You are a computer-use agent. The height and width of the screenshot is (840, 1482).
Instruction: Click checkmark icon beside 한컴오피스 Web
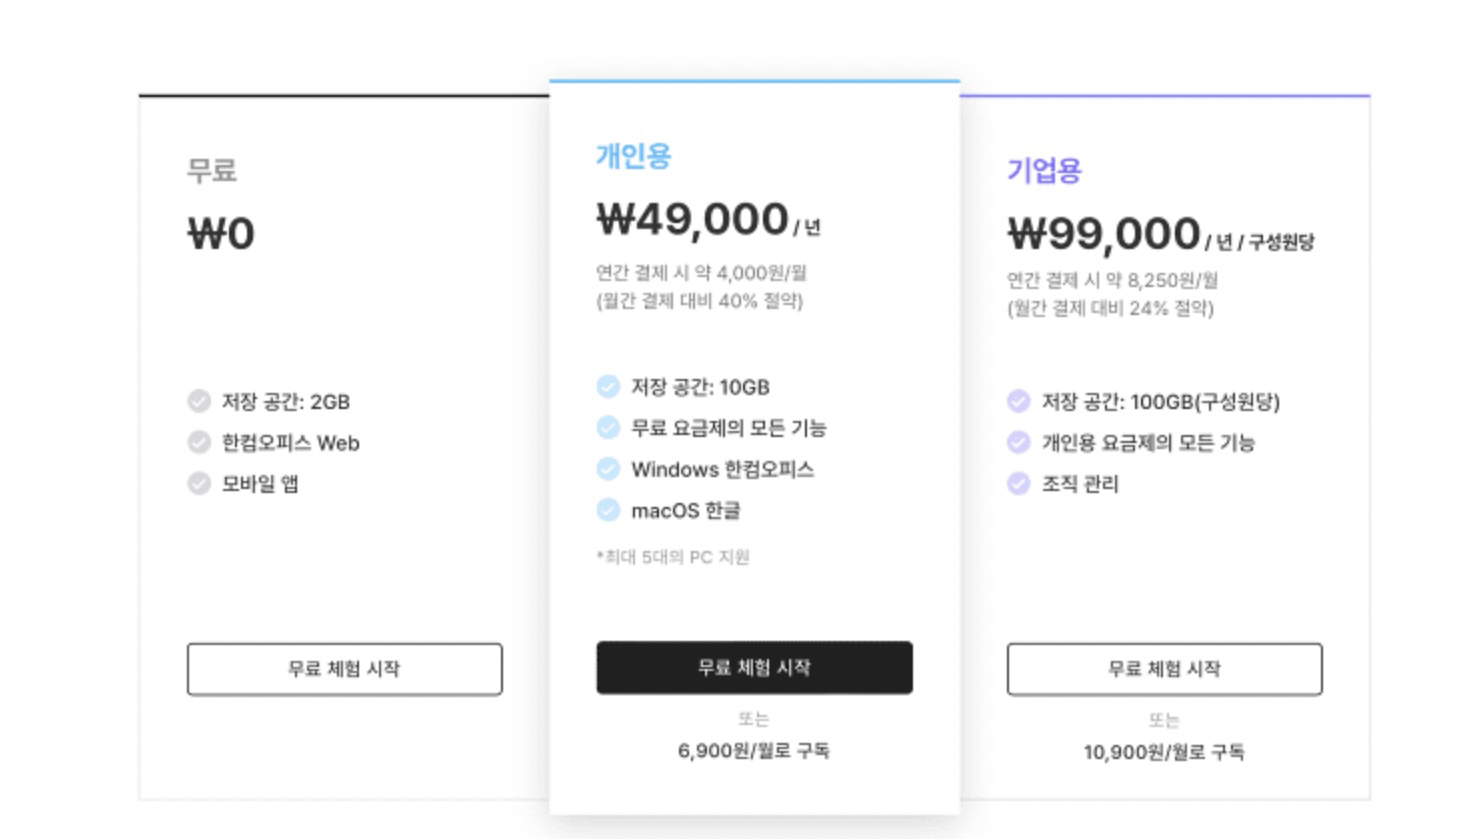coord(199,442)
